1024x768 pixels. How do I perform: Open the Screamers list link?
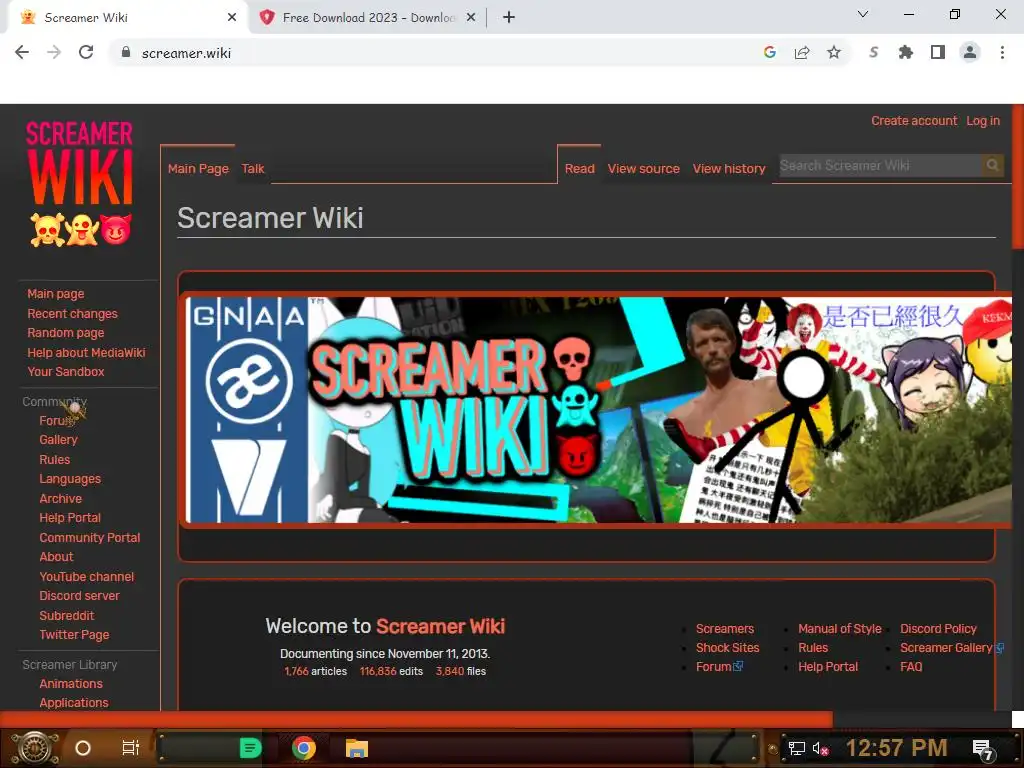click(725, 629)
